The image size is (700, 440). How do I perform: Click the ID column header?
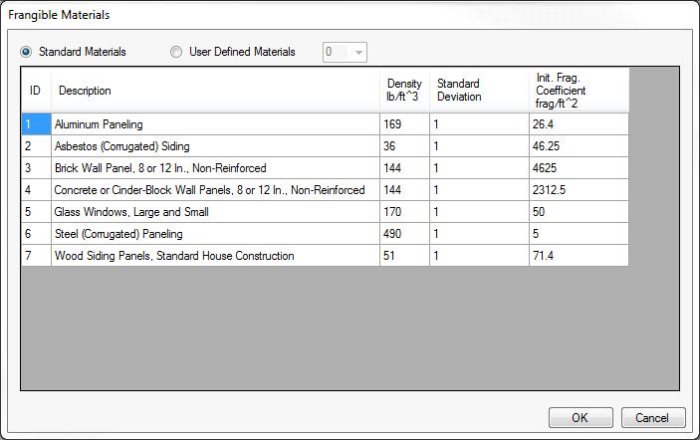click(x=36, y=90)
